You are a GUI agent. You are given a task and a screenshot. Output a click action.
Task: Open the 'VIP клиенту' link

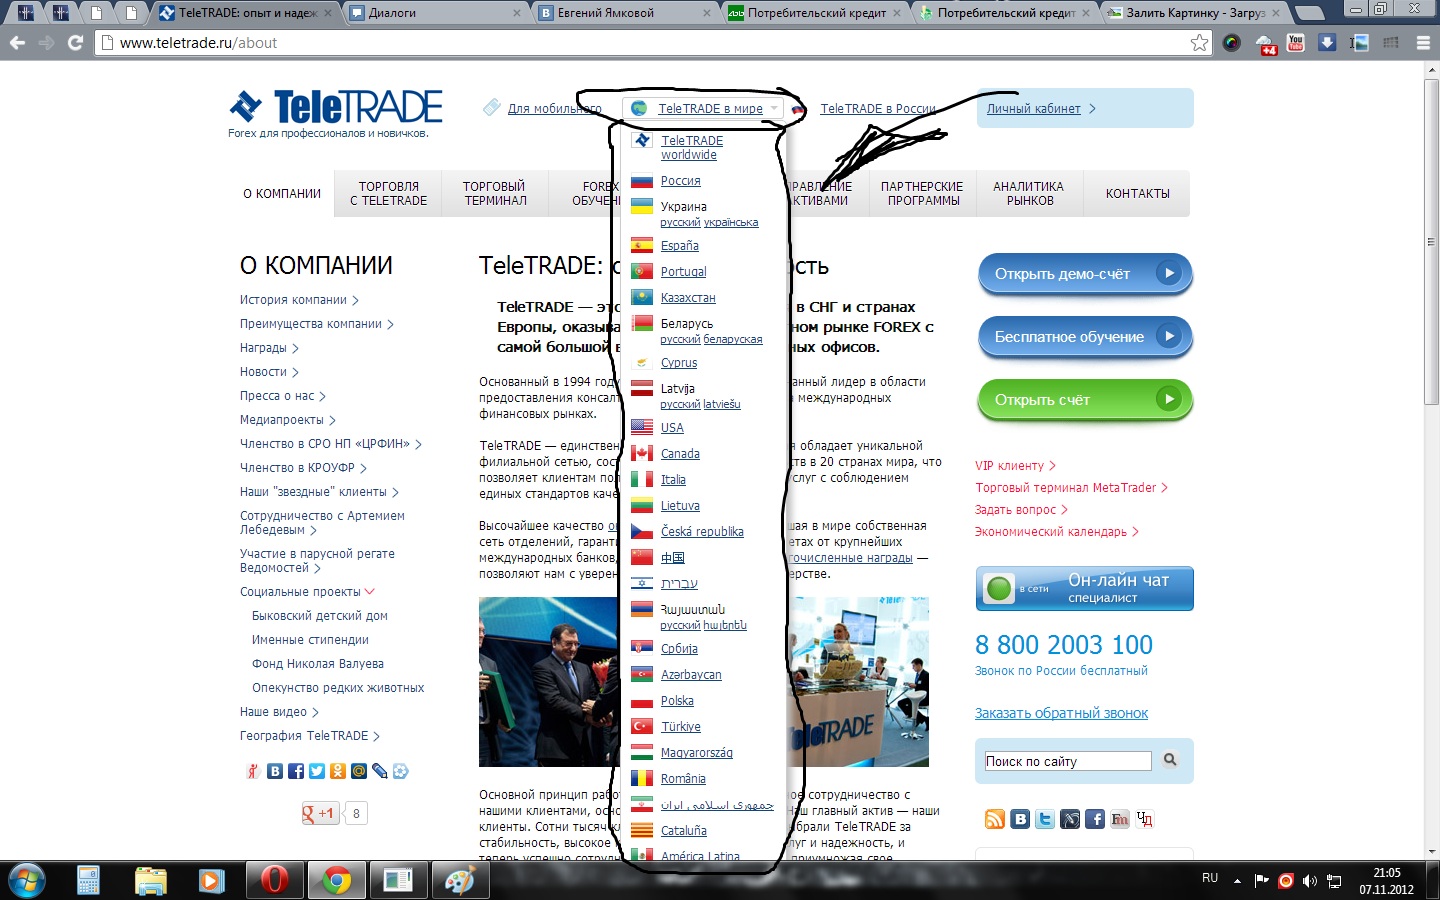(x=1009, y=466)
